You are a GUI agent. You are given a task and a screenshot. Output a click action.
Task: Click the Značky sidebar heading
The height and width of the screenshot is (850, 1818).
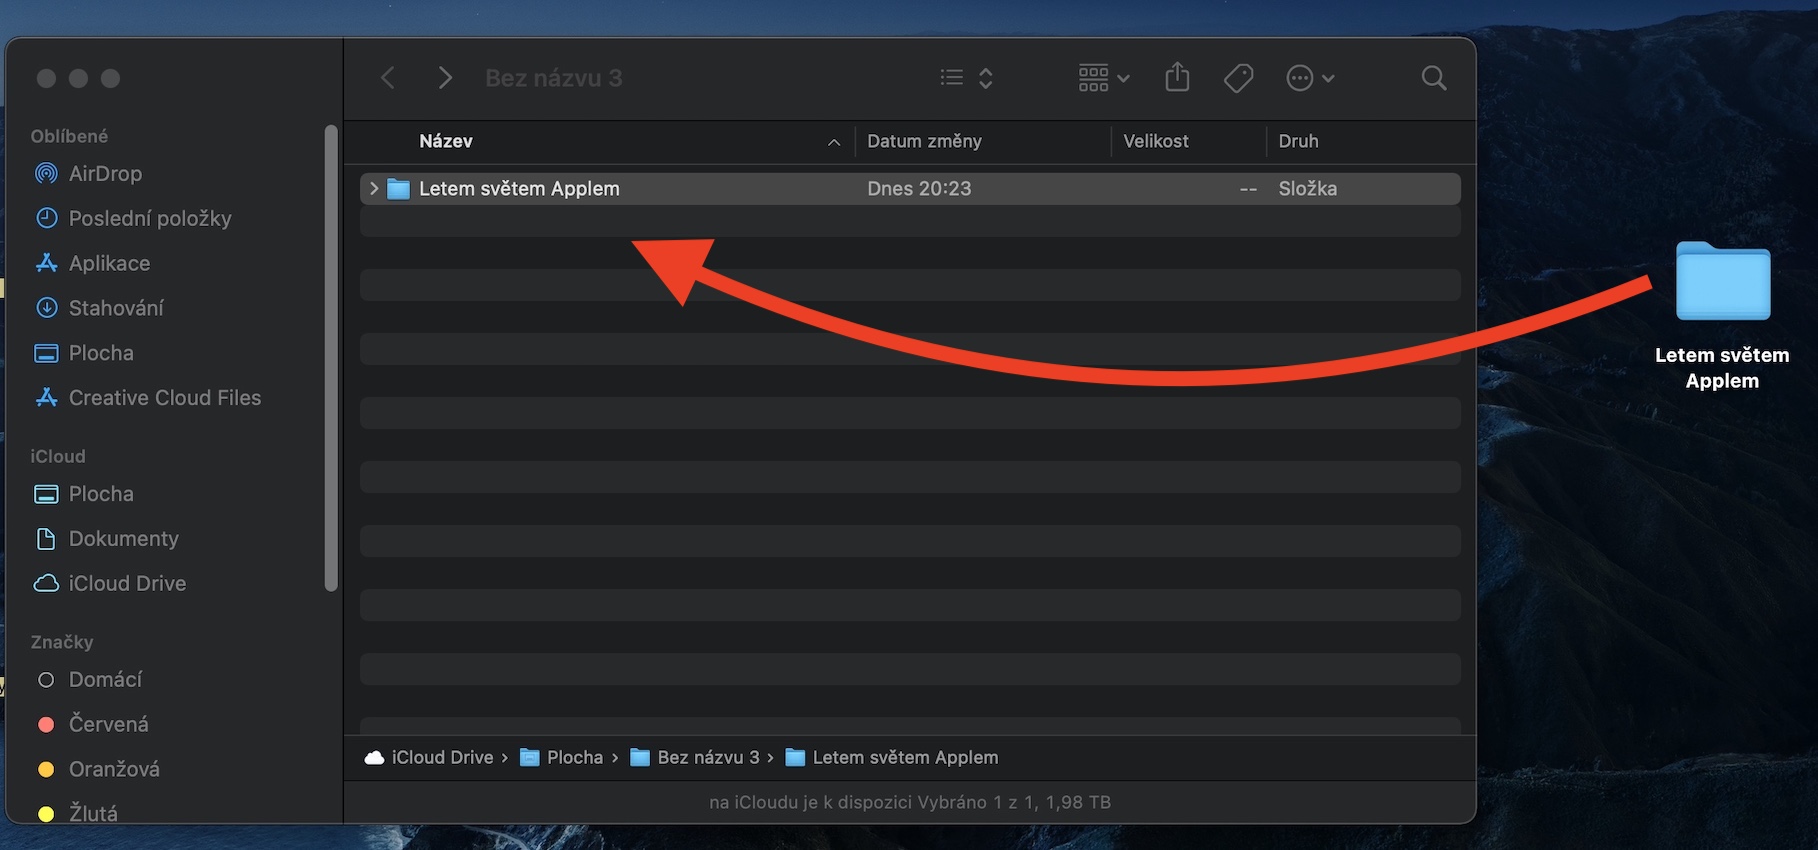coord(62,642)
